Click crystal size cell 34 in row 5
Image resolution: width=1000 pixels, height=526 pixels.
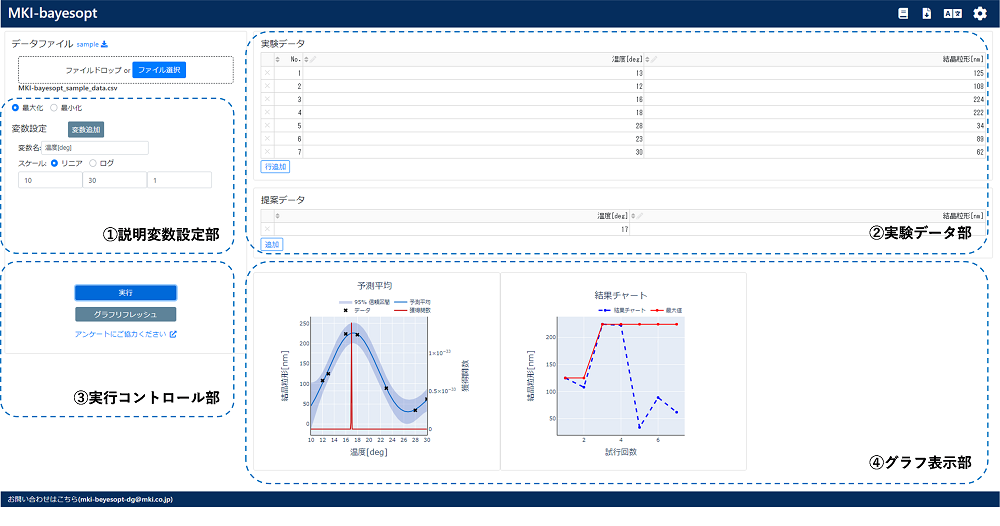tap(814, 126)
